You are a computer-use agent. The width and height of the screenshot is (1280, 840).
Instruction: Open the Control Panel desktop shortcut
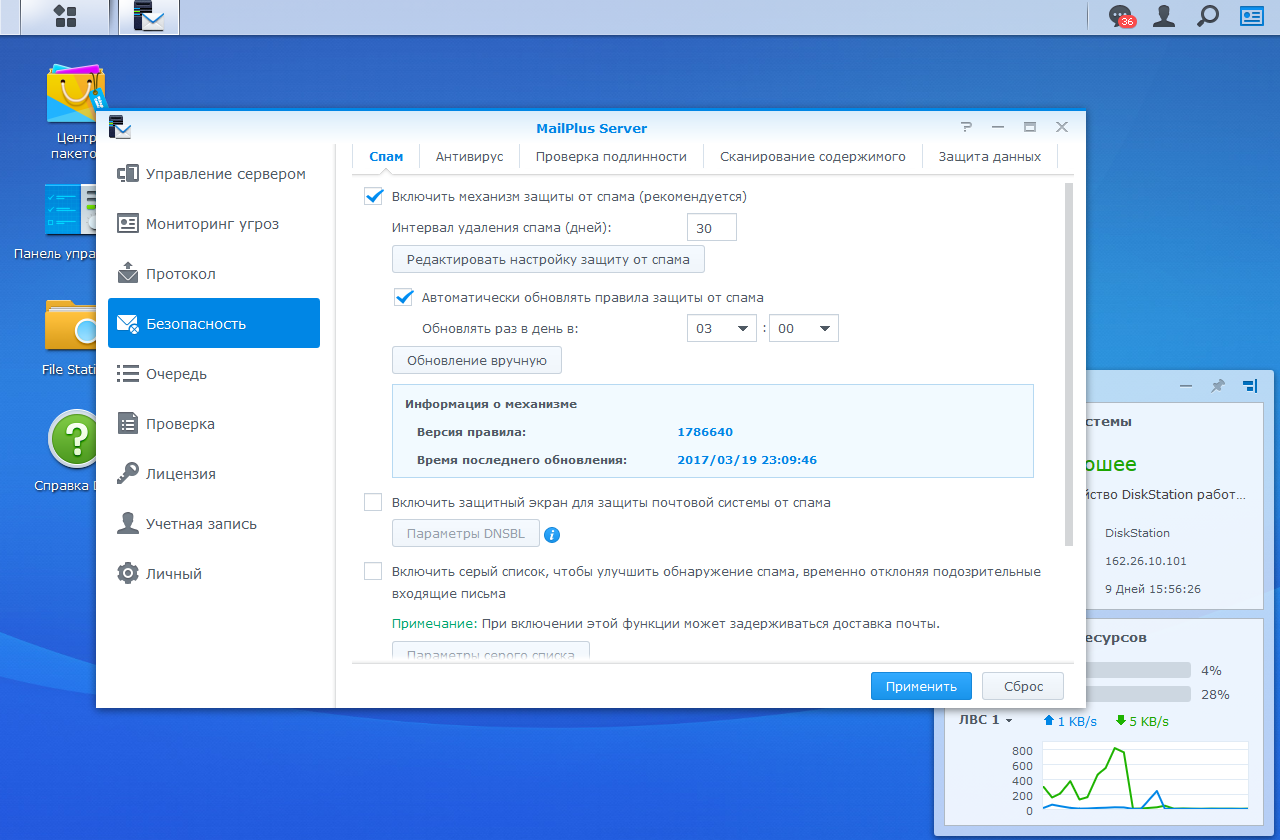point(68,221)
